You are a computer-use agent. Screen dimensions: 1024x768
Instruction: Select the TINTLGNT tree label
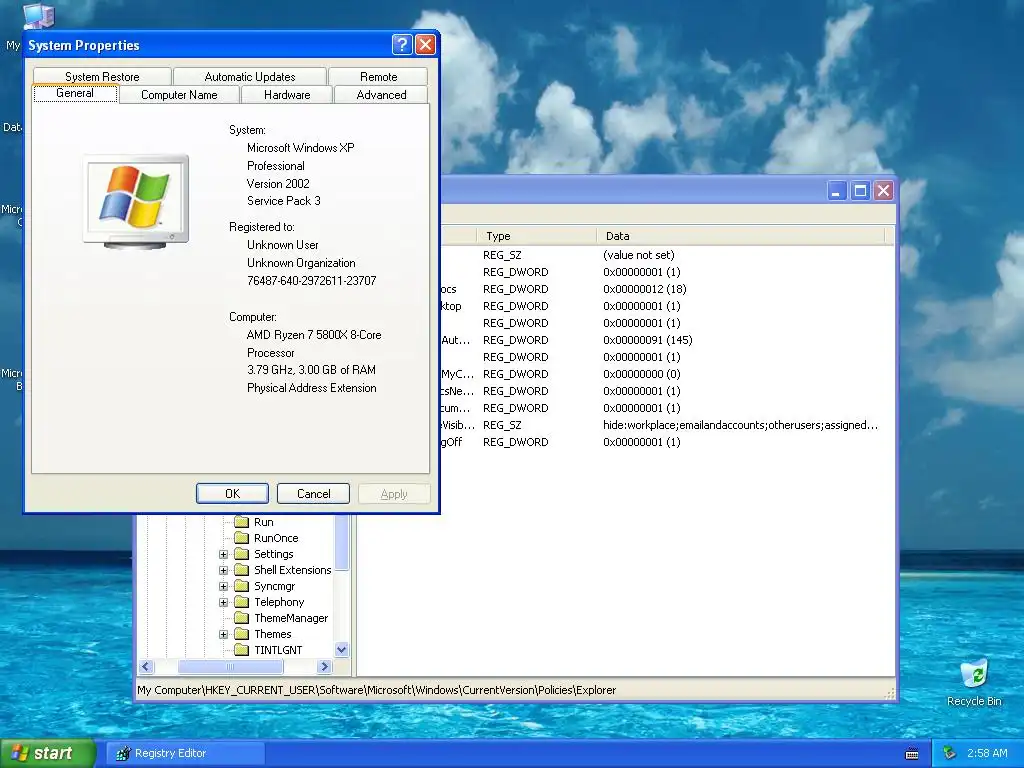click(x=278, y=650)
